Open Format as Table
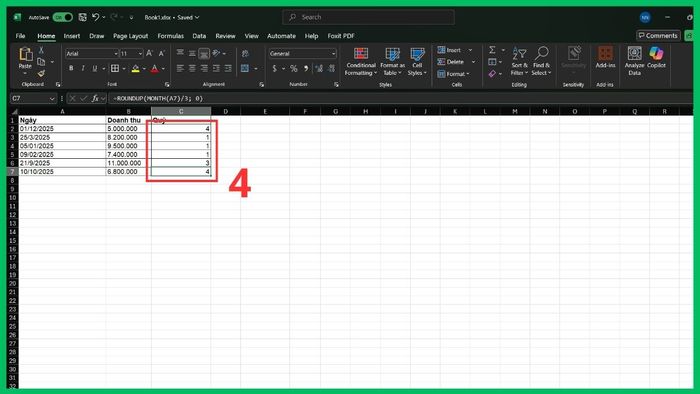 (x=392, y=62)
